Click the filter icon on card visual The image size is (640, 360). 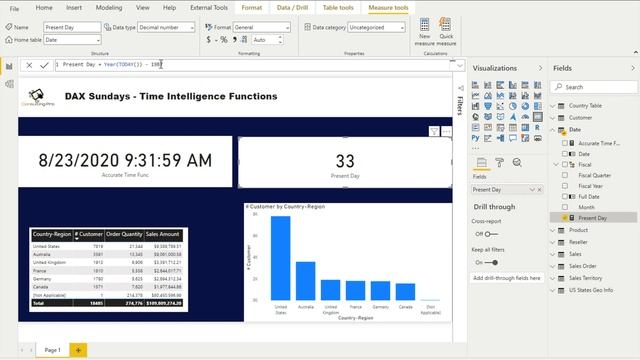pyautogui.click(x=434, y=131)
